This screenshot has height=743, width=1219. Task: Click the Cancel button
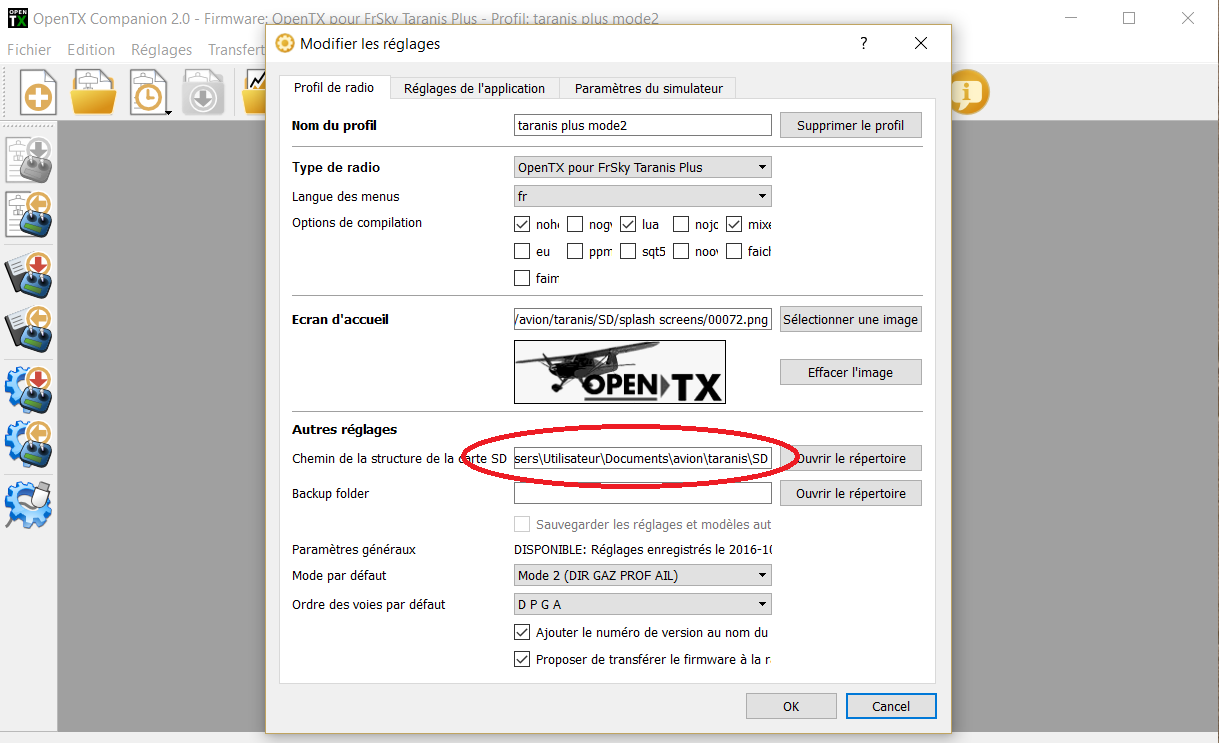pyautogui.click(x=891, y=706)
